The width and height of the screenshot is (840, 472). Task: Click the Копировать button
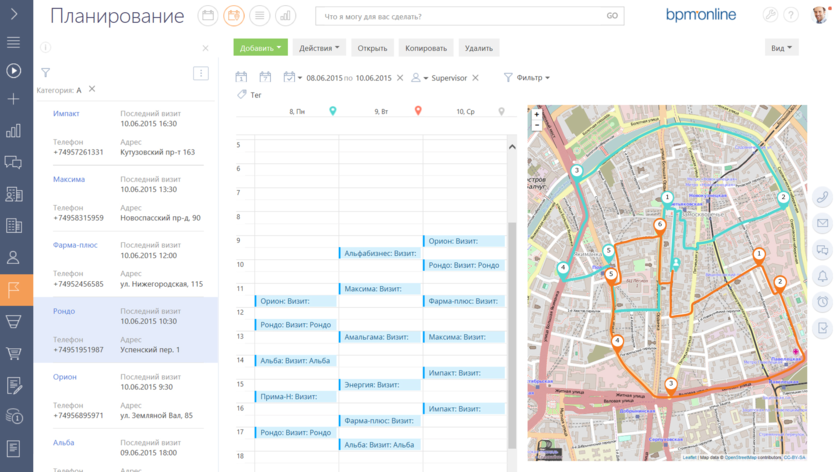(x=426, y=48)
